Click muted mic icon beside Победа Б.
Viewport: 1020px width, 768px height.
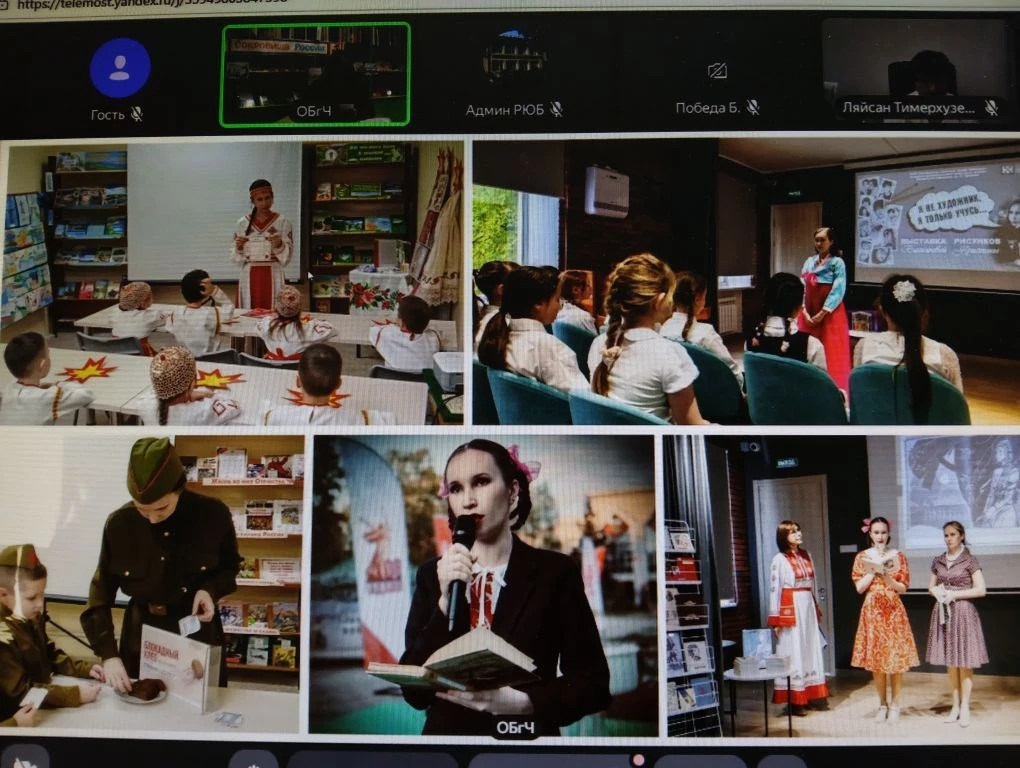point(752,108)
